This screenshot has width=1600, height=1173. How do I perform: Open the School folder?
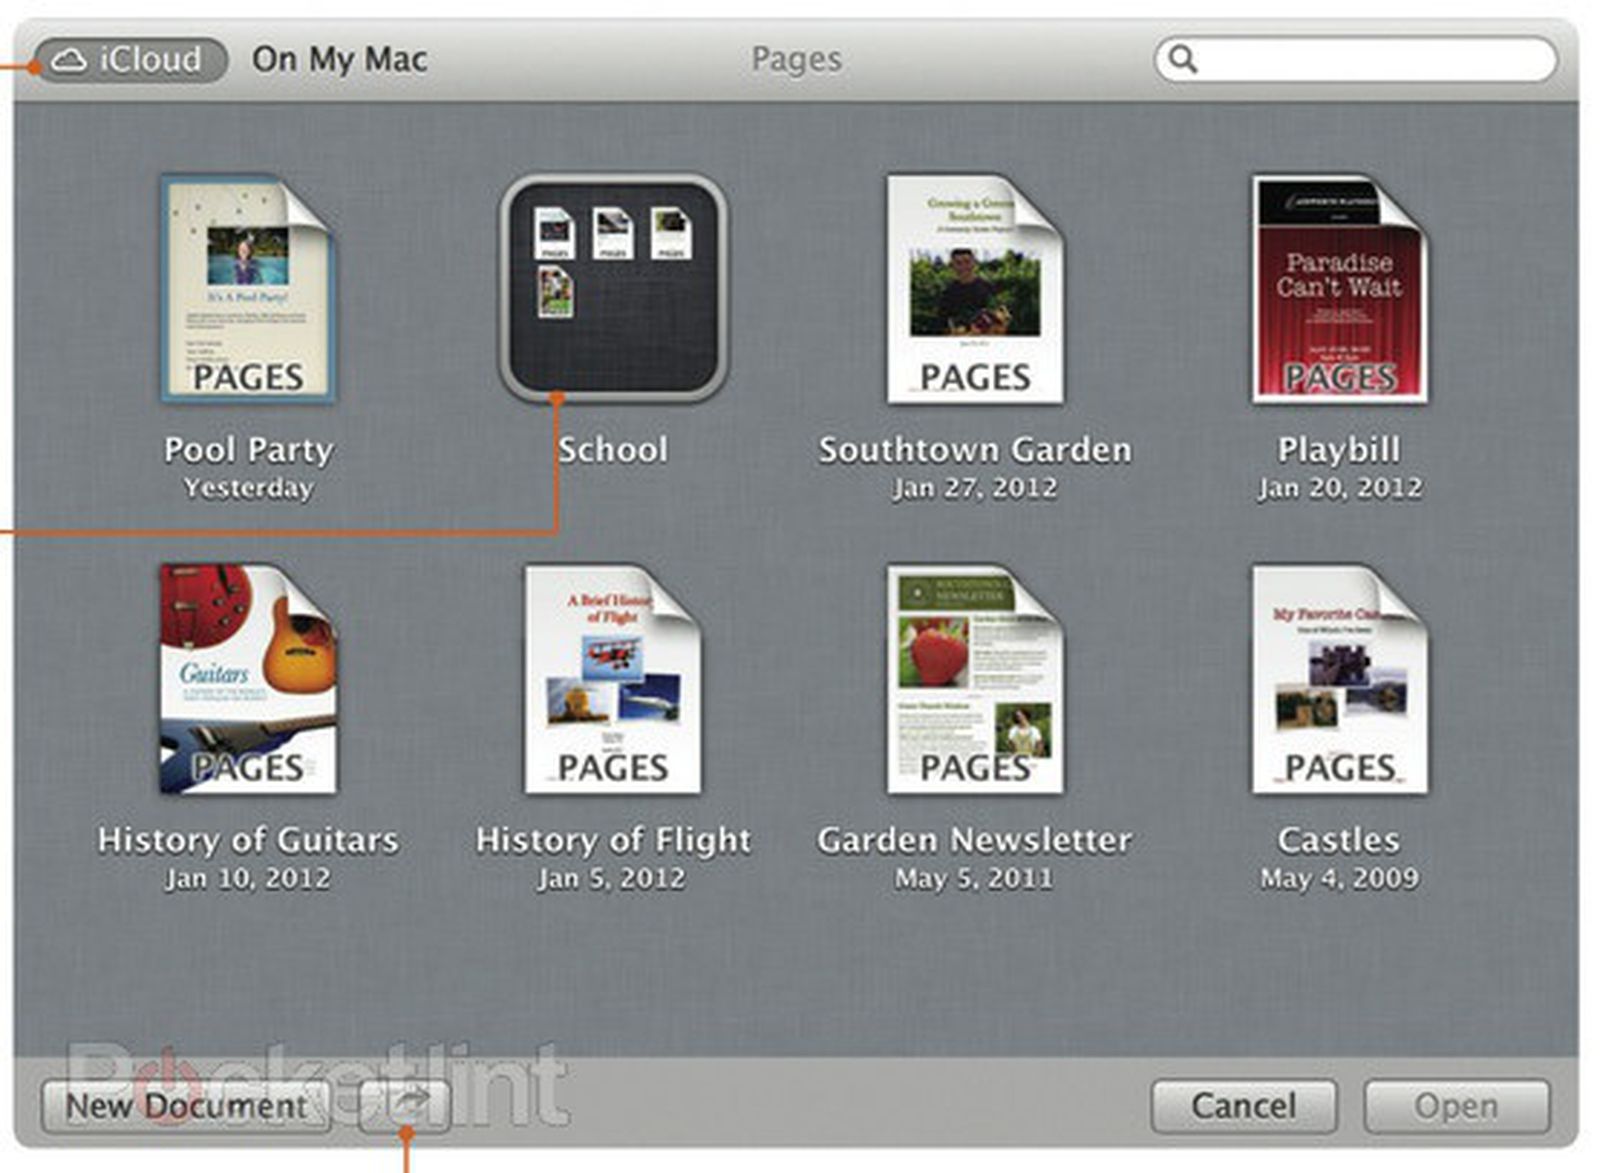[613, 289]
